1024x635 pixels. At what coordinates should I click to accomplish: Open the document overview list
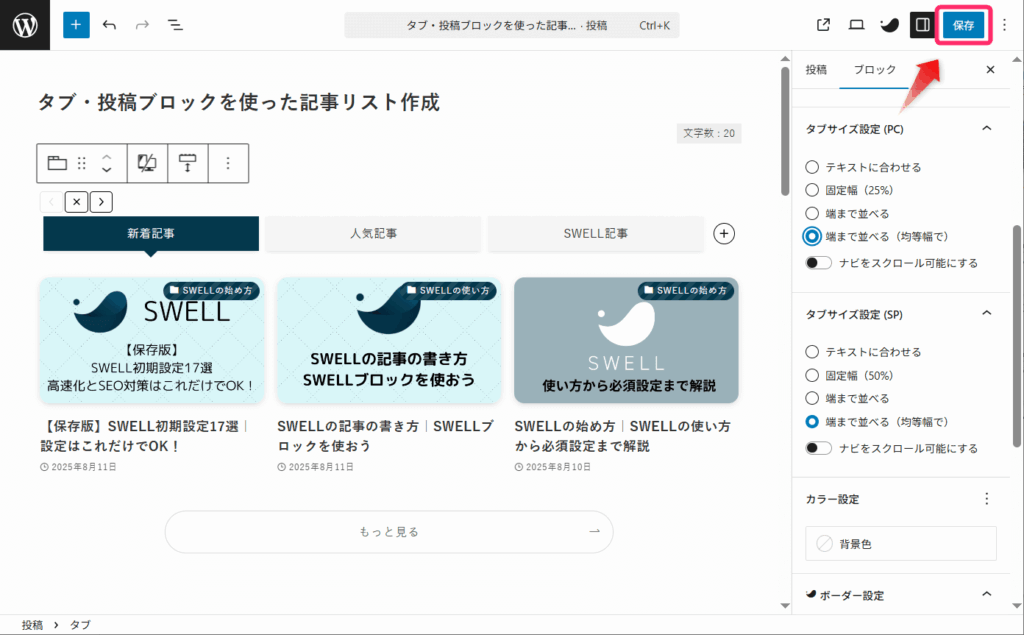click(175, 25)
